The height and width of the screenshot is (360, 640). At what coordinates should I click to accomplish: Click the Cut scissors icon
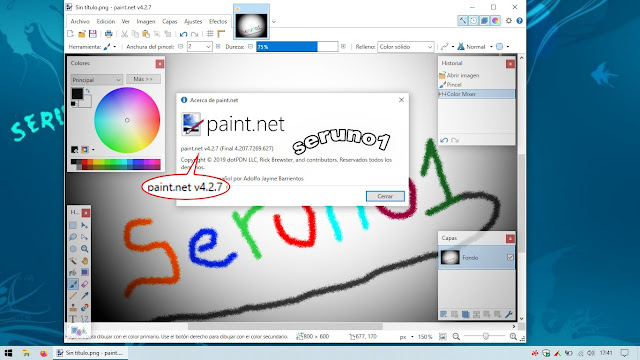coord(124,34)
